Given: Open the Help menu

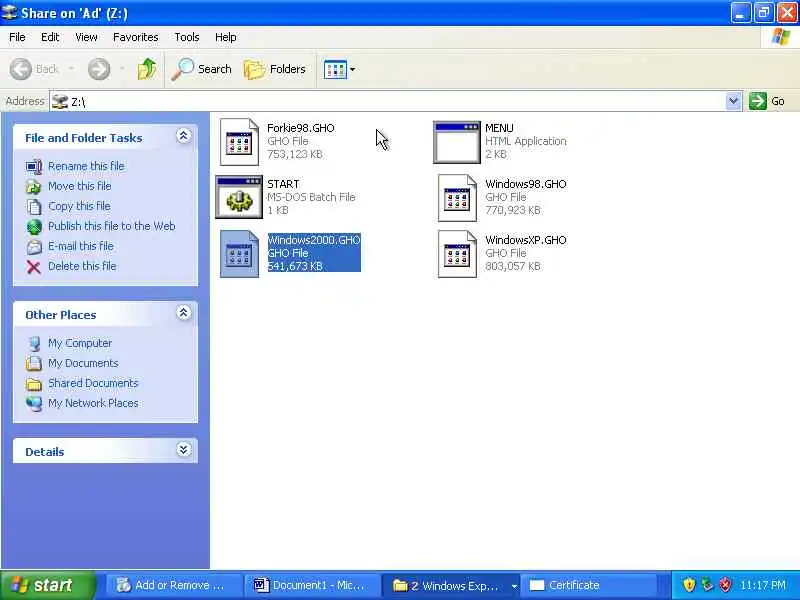Looking at the screenshot, I should tap(226, 37).
